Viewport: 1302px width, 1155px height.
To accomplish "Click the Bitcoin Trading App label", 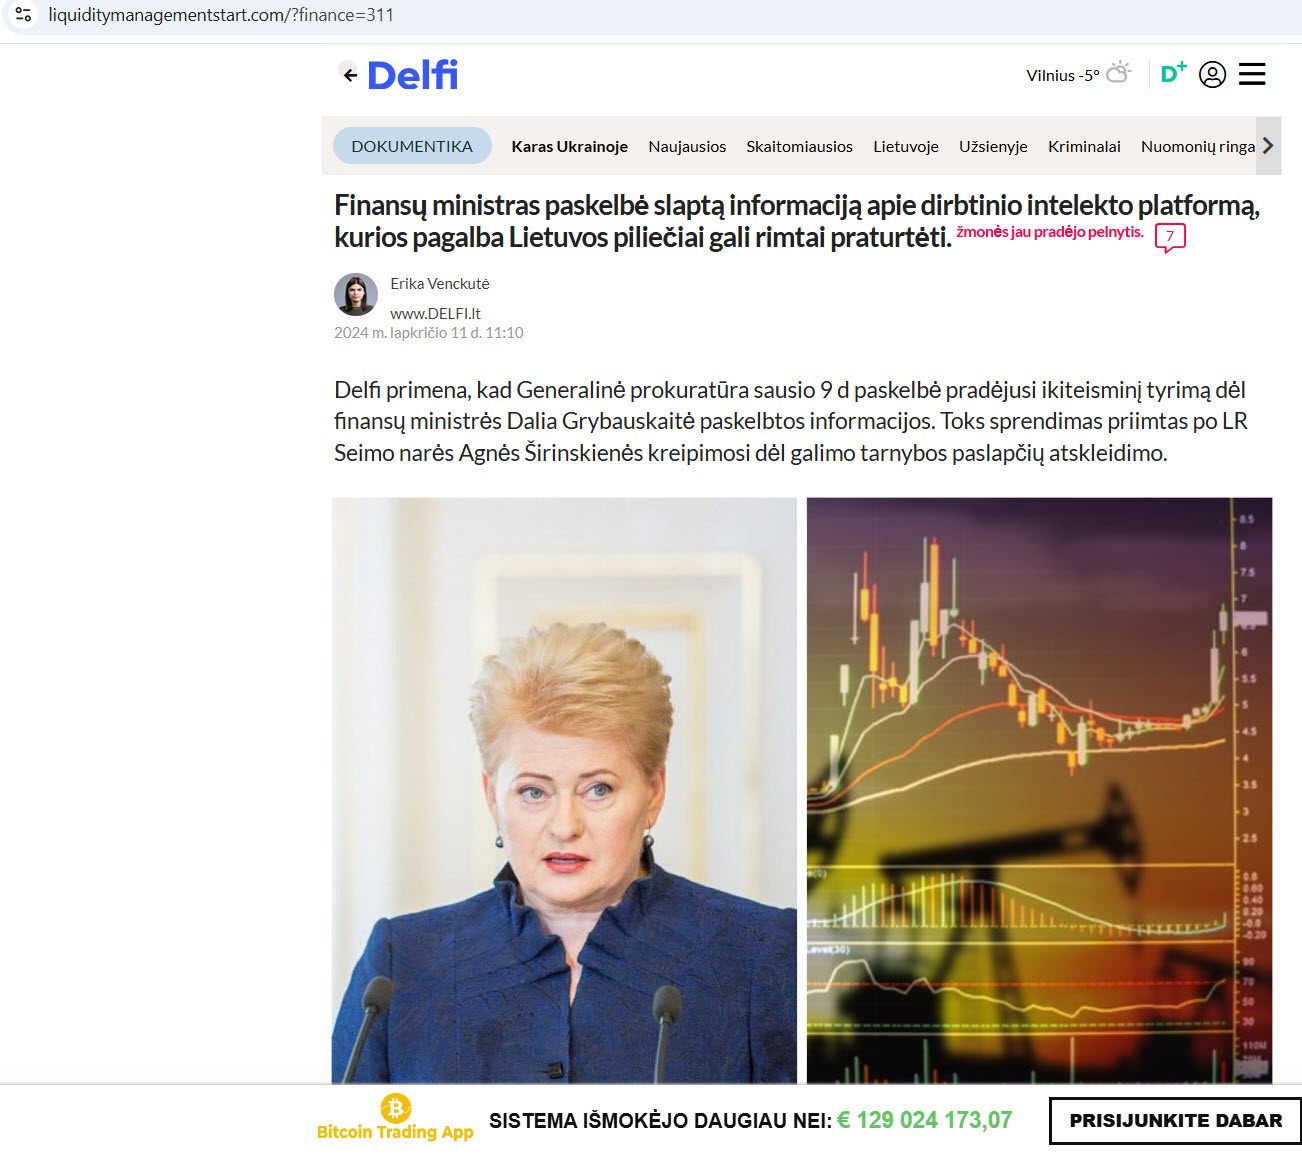I will (395, 1132).
